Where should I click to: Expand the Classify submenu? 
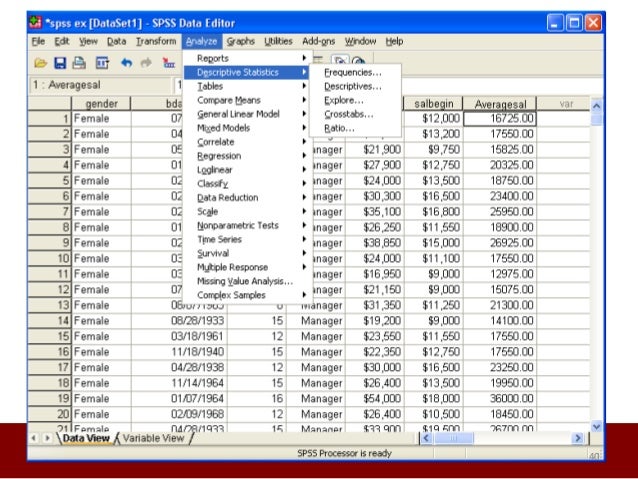click(248, 184)
